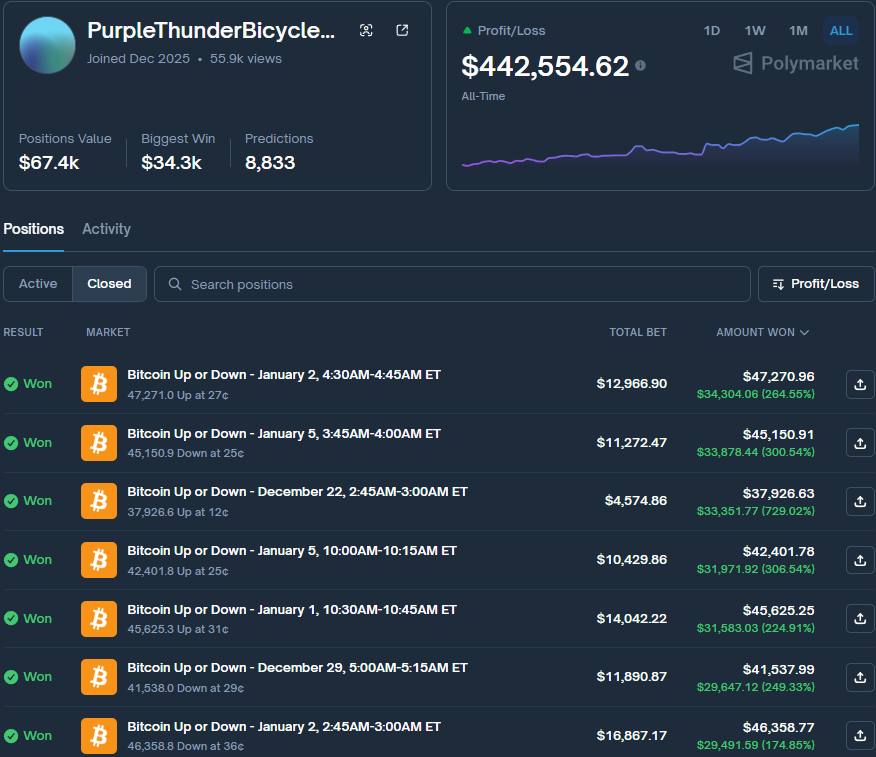Open market Bitcoin Up or Down December 22, 2:45AM-3:00AM ET

point(297,492)
